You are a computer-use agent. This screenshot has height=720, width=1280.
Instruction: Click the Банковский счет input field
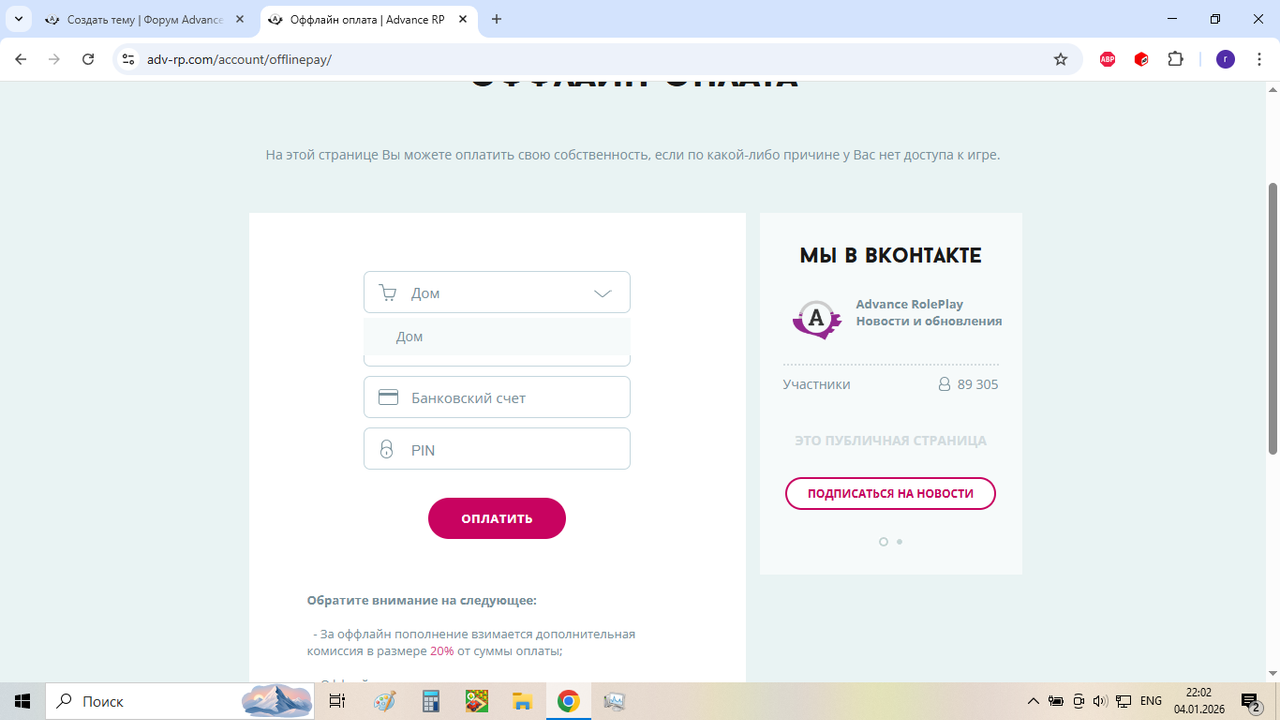(x=497, y=397)
